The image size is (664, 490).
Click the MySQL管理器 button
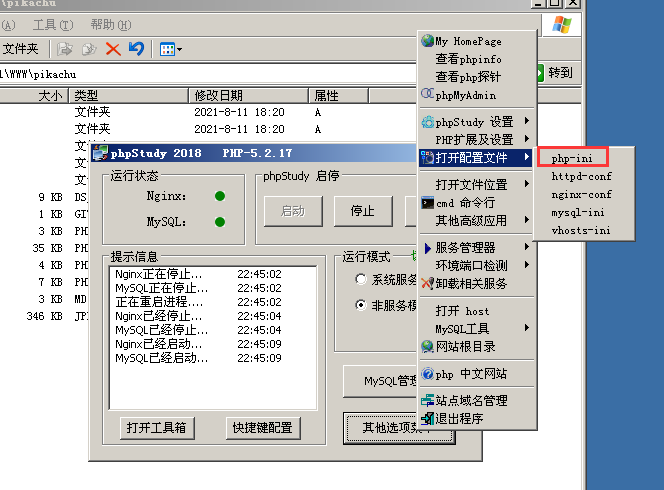point(380,381)
